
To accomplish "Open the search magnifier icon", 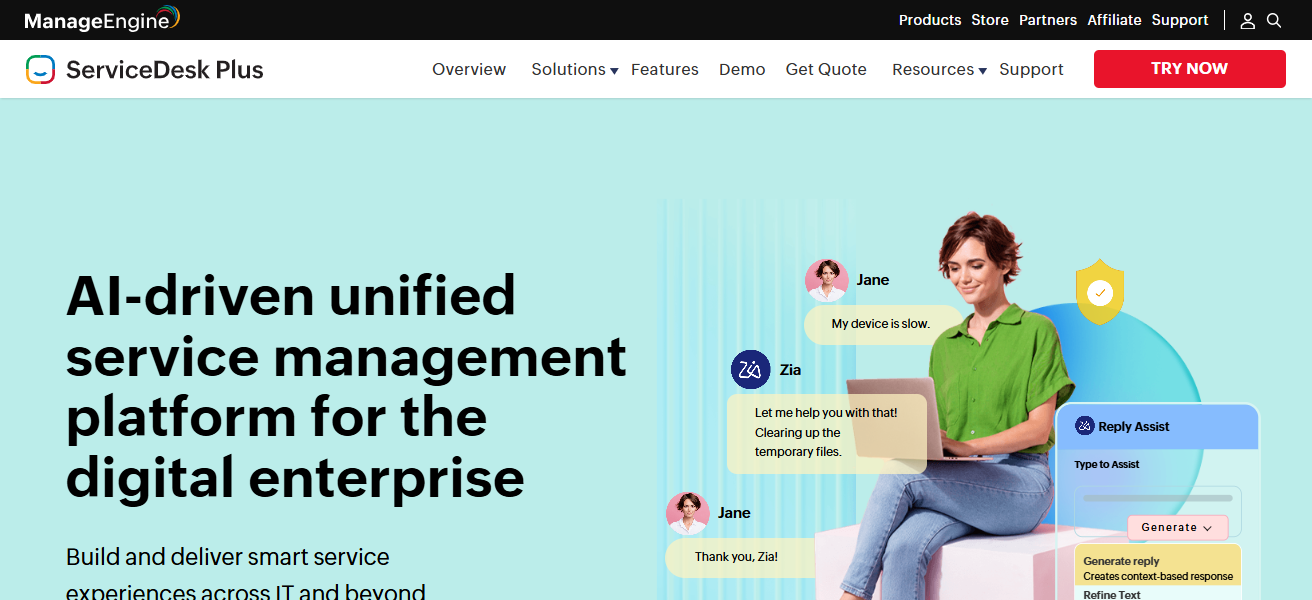I will coord(1274,20).
